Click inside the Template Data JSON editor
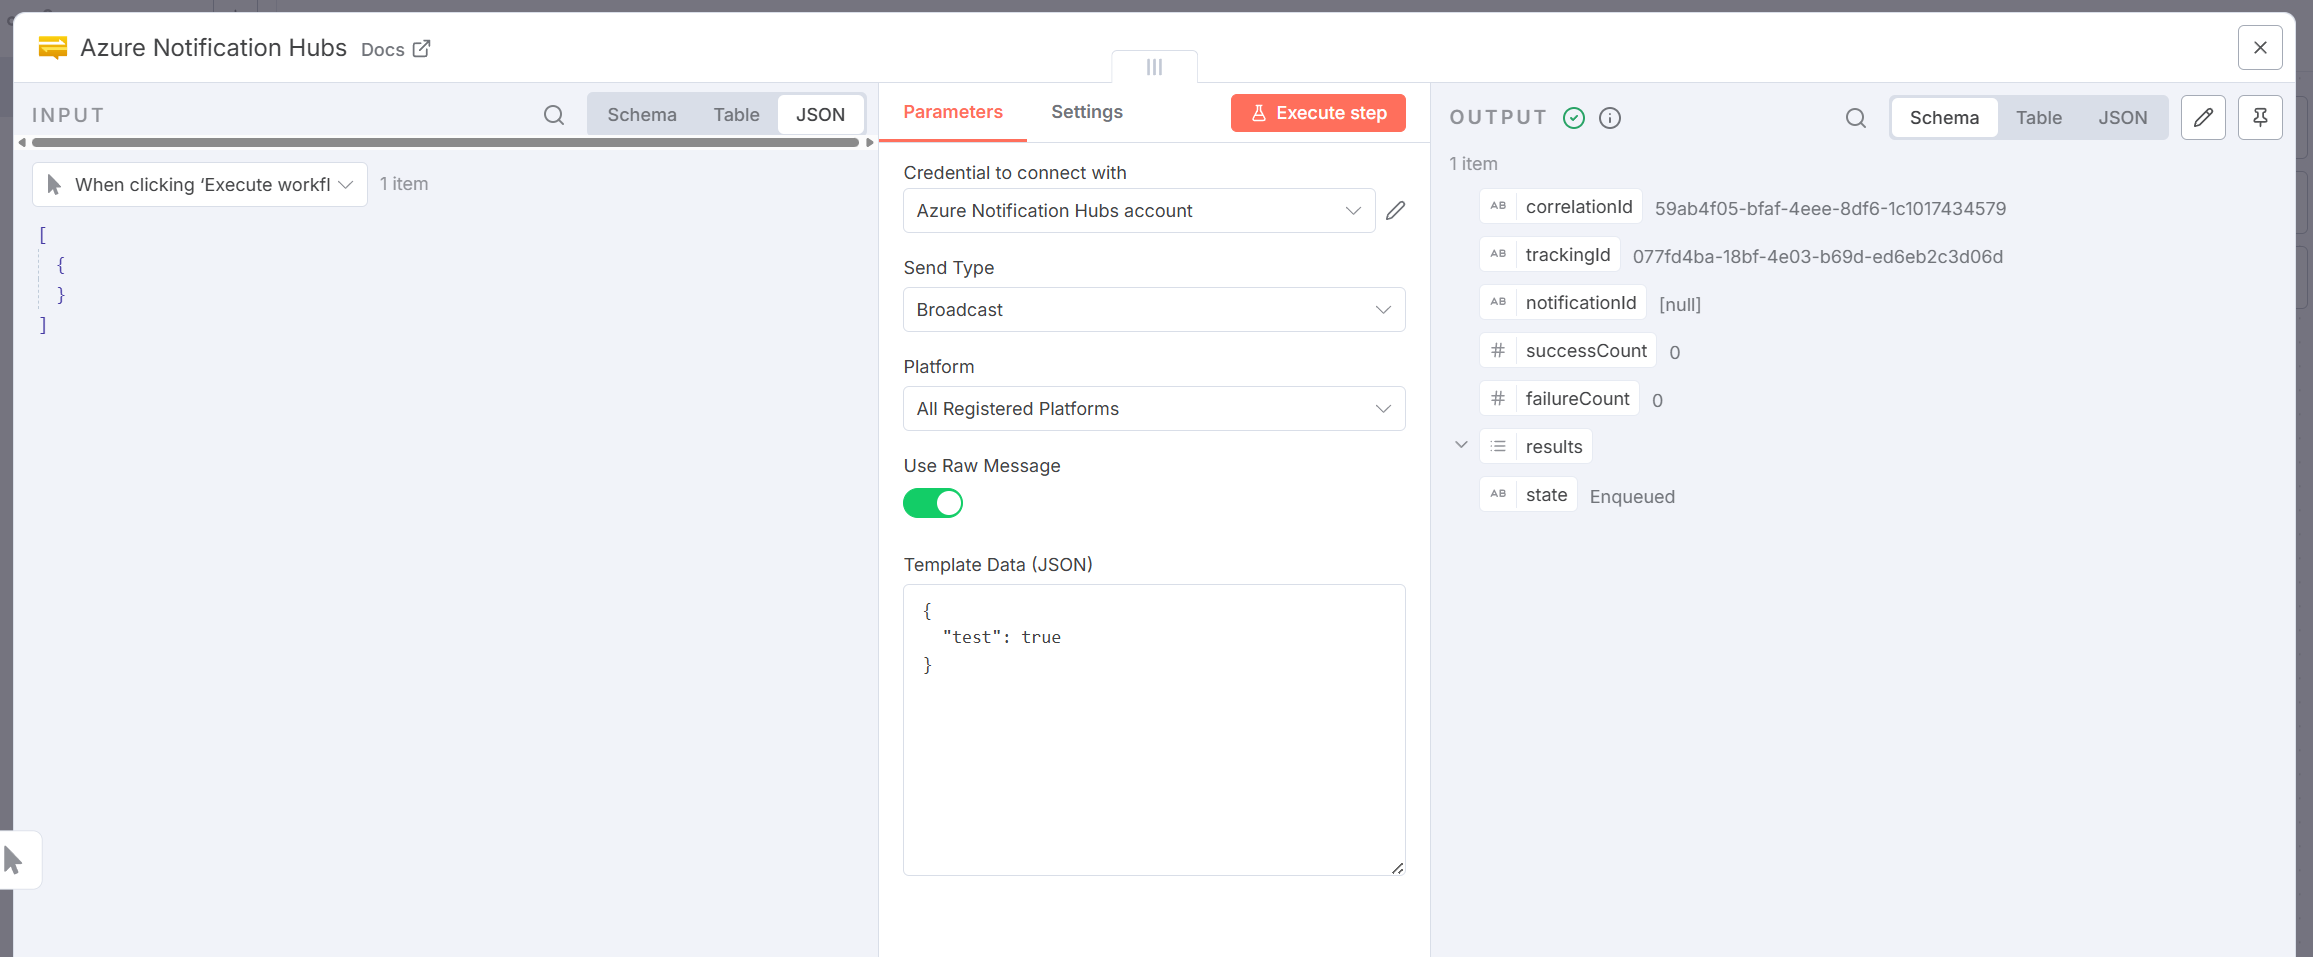 point(1154,730)
